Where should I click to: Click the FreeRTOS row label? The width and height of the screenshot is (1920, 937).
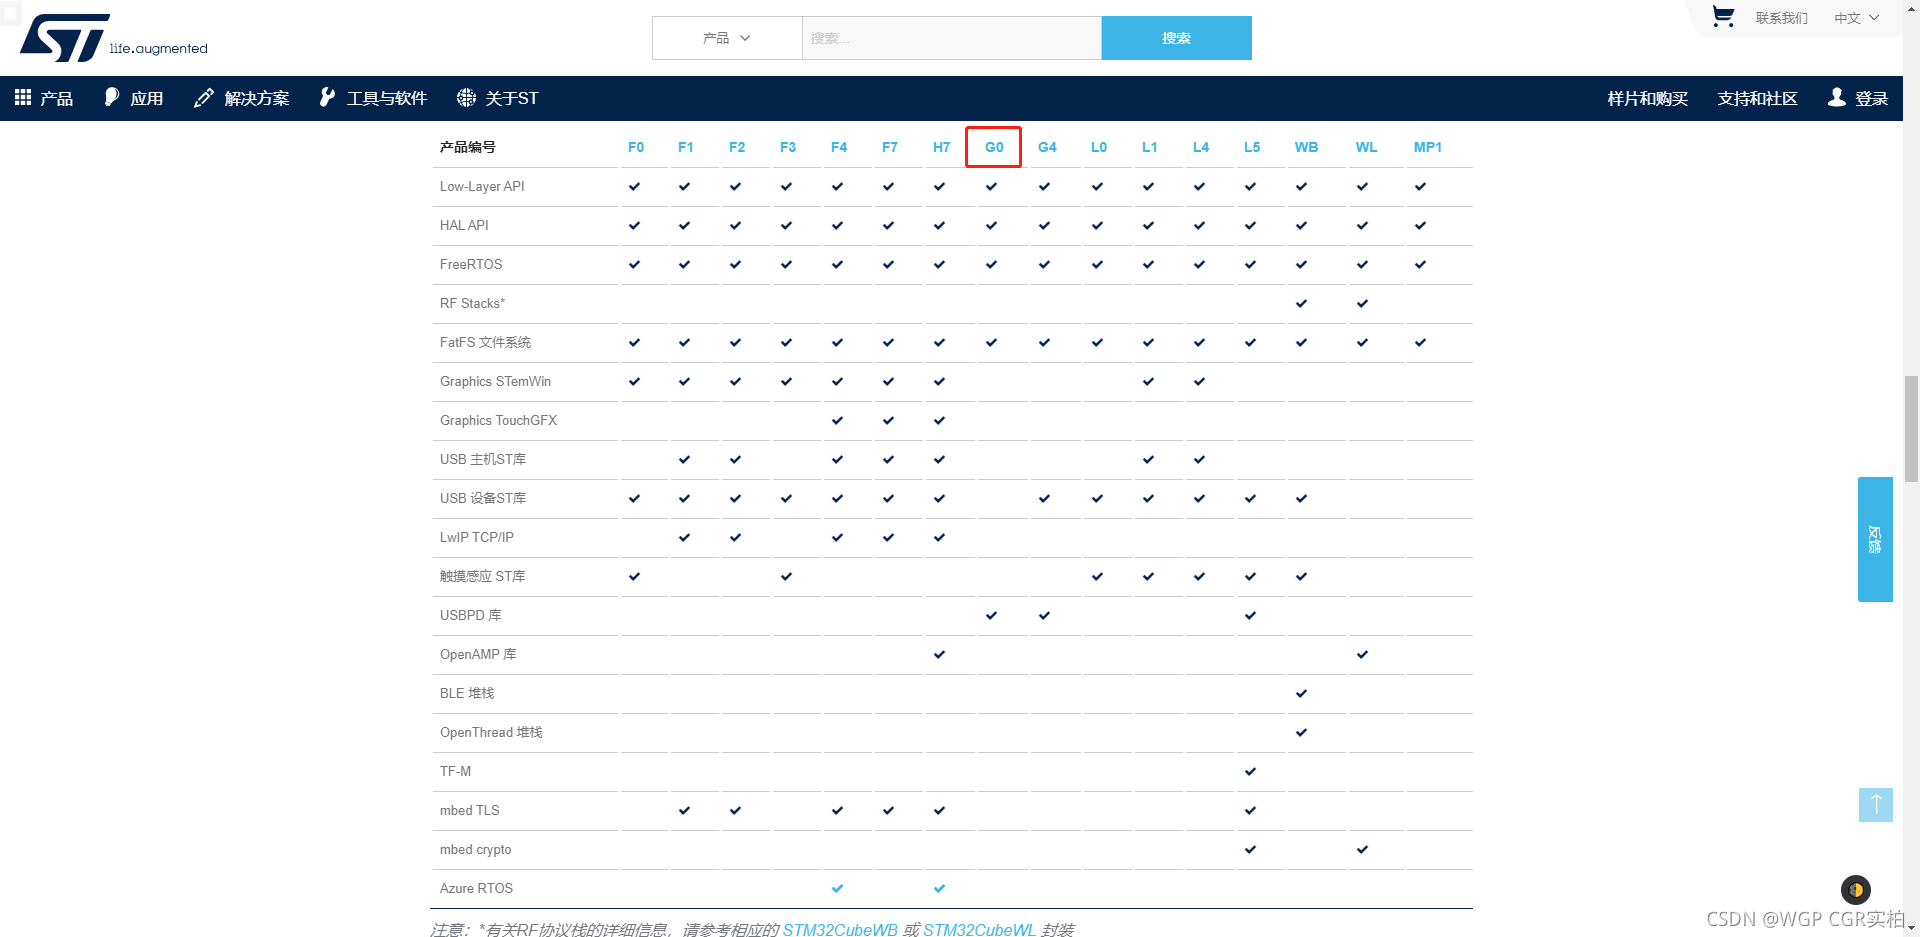[x=471, y=264]
